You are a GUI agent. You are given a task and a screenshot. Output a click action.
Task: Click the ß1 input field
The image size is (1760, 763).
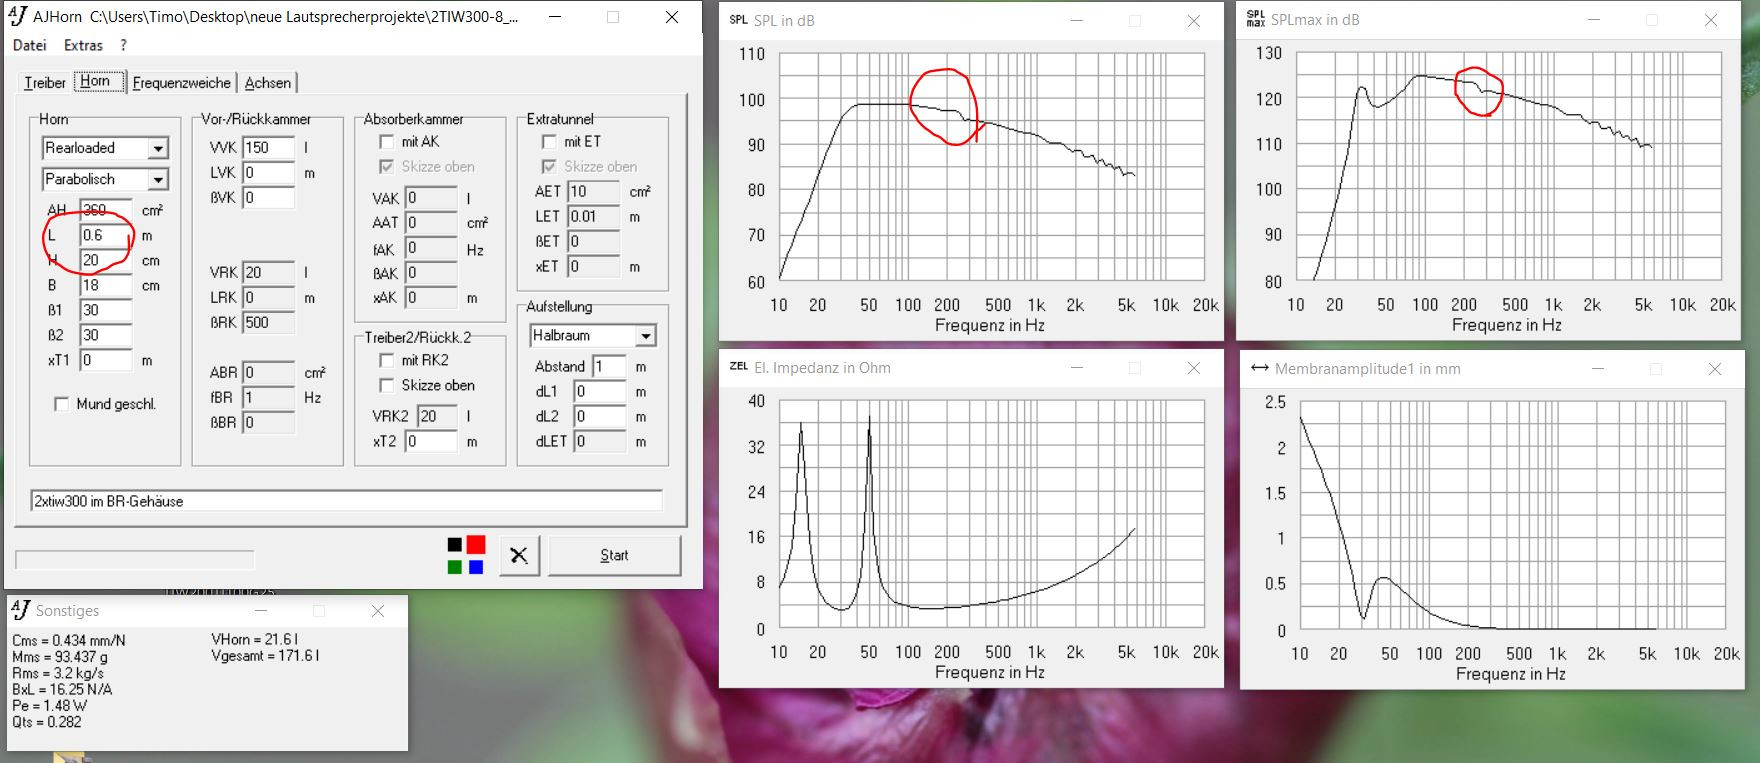pyautogui.click(x=106, y=310)
